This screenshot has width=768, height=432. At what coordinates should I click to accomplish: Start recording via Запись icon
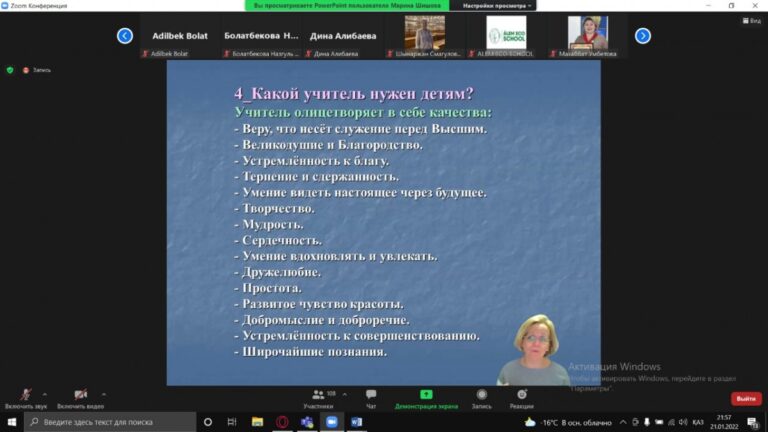tap(481, 396)
